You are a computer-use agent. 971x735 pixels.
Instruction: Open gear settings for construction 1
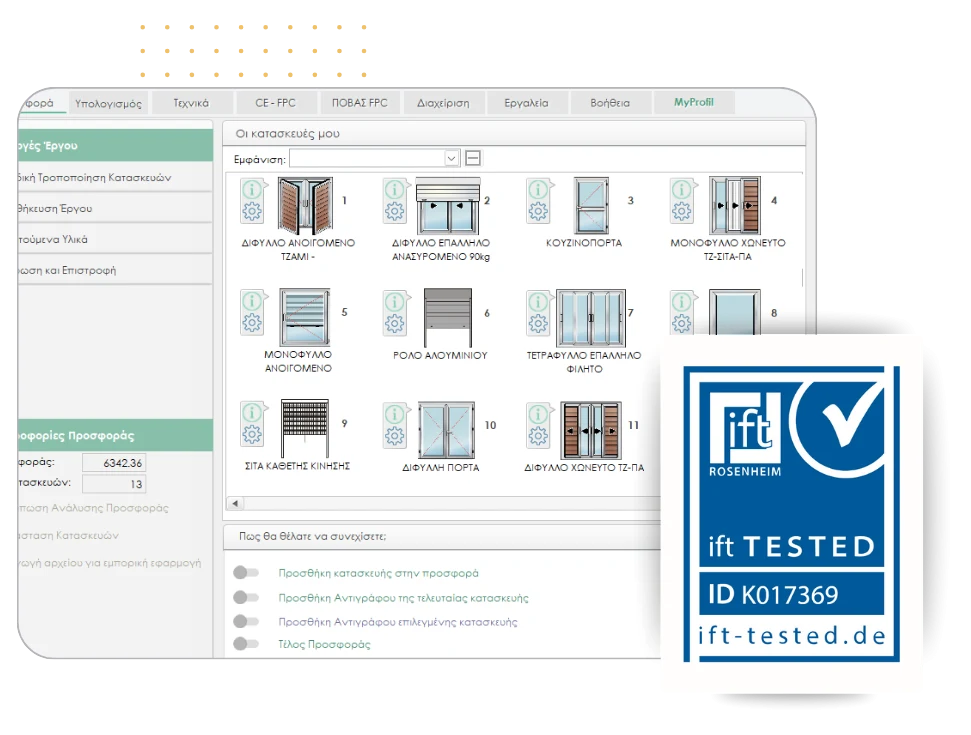252,212
